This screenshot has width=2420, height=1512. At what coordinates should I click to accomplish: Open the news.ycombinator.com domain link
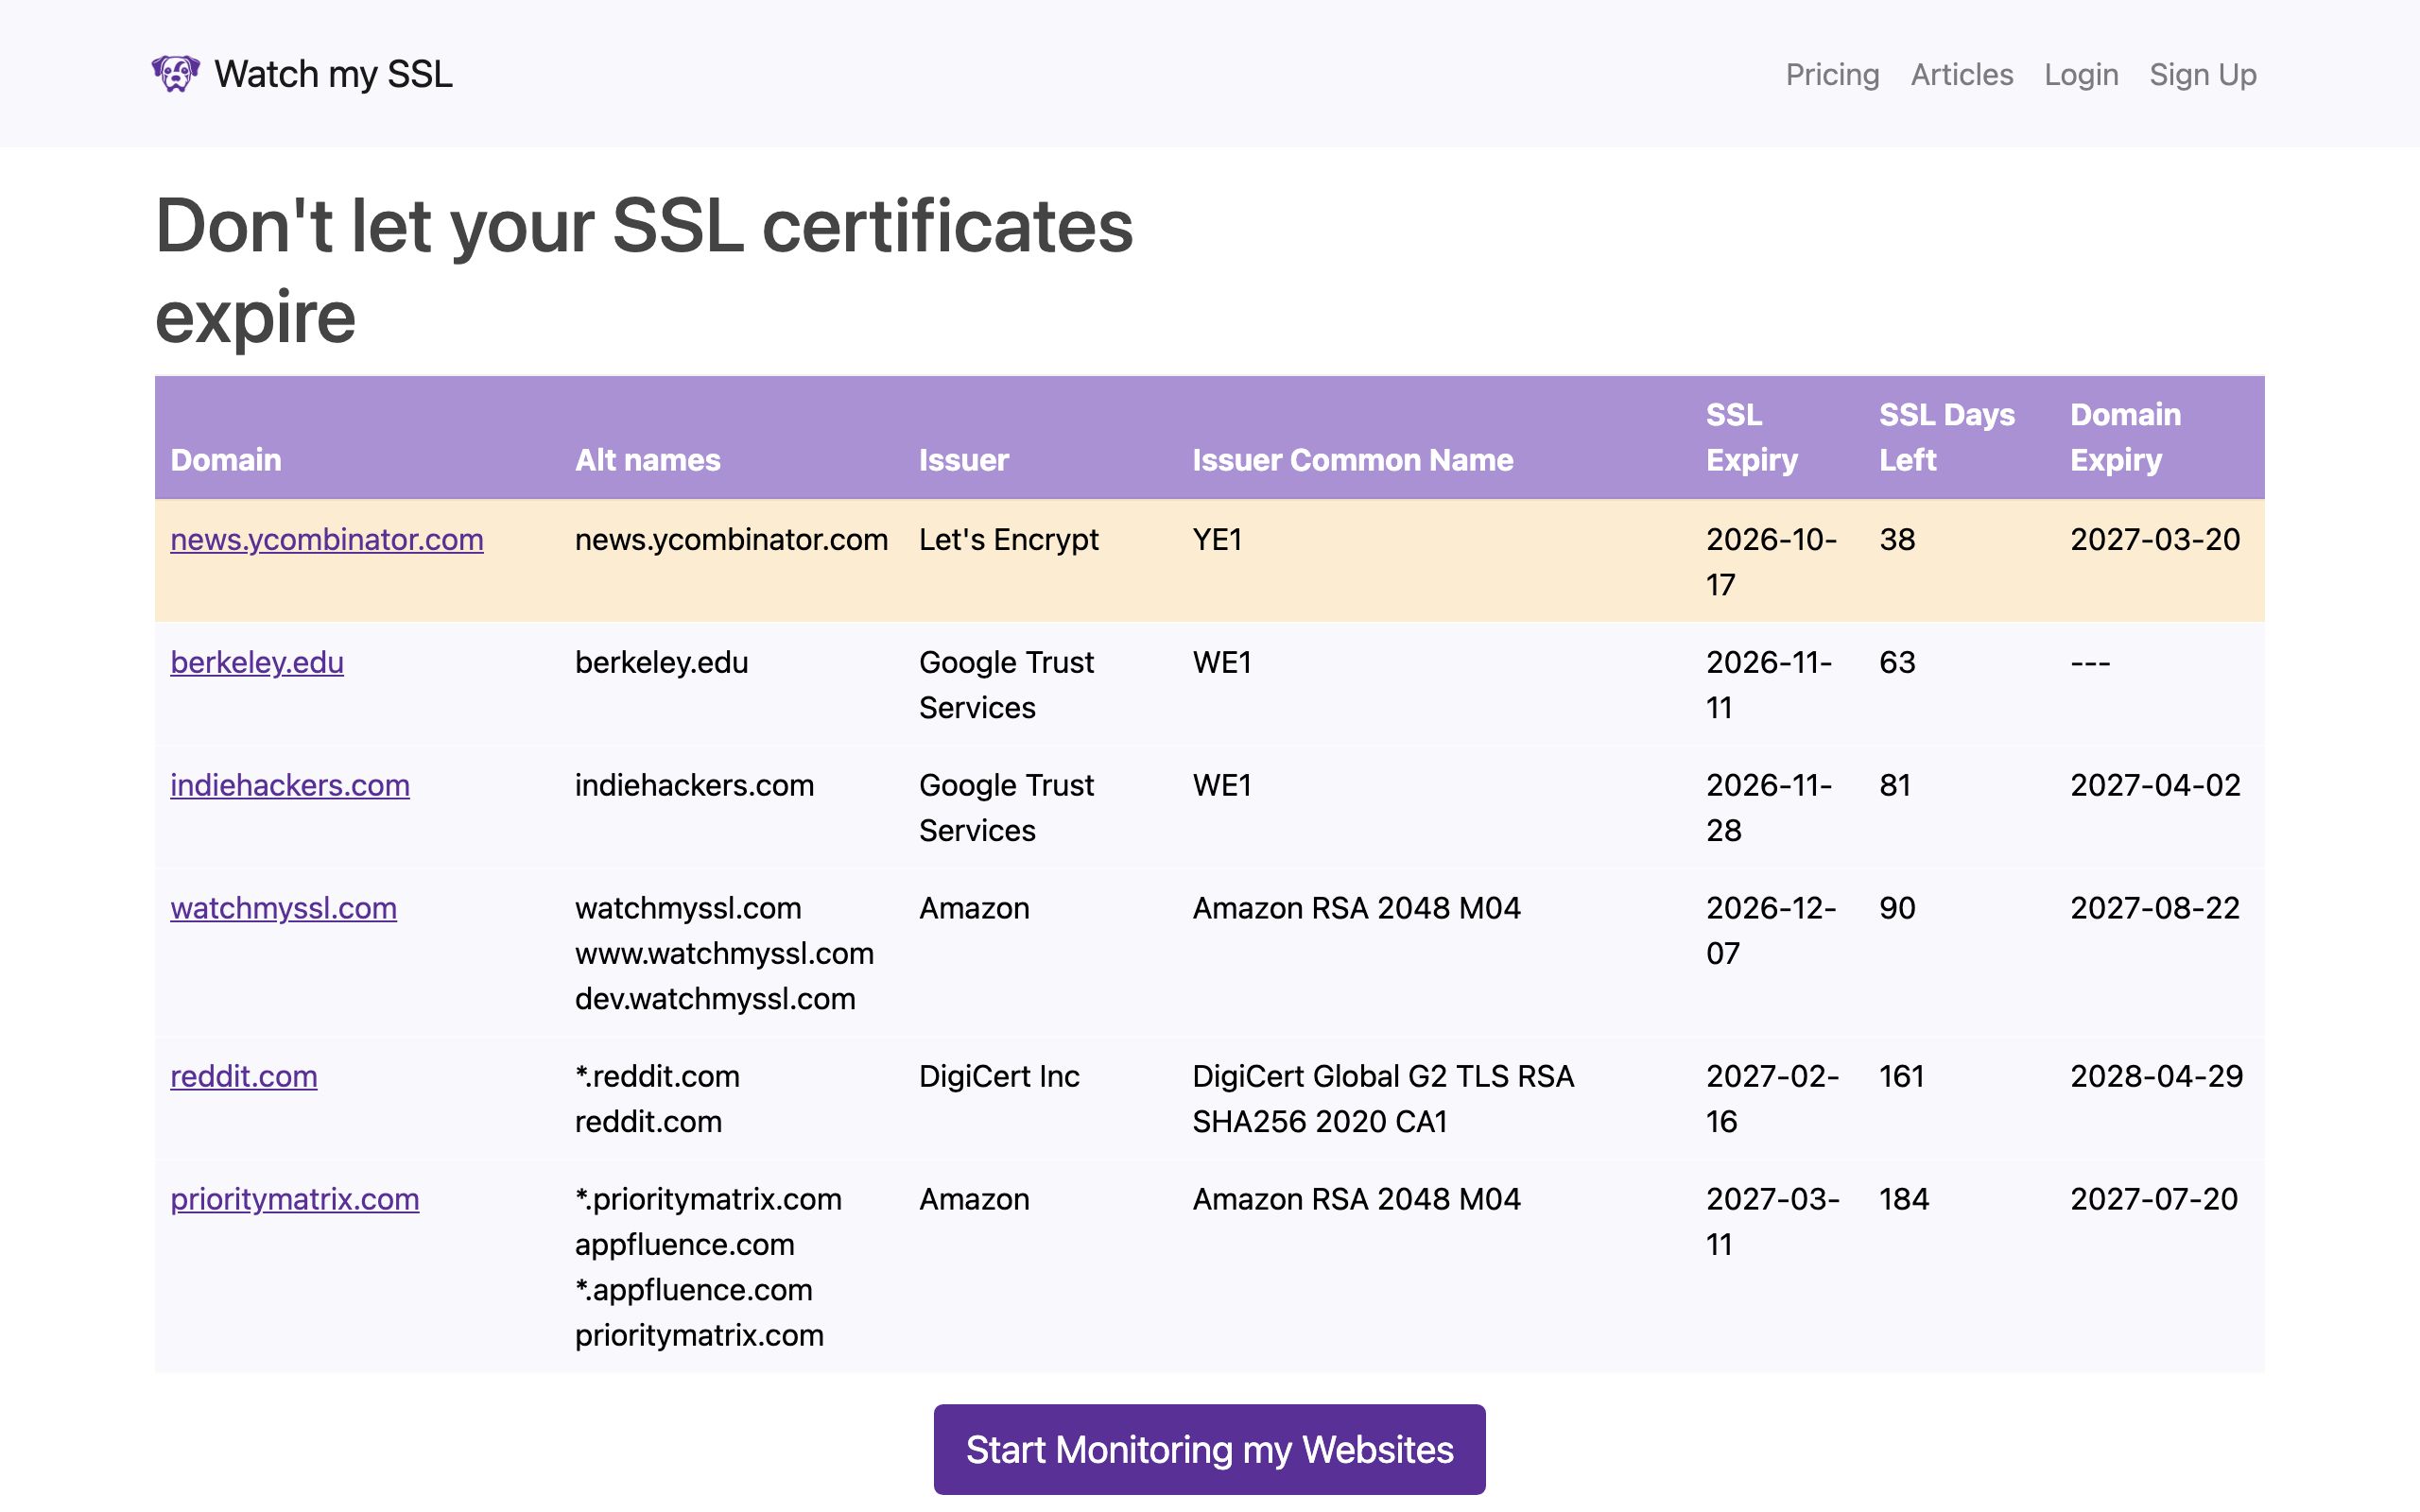click(x=327, y=539)
